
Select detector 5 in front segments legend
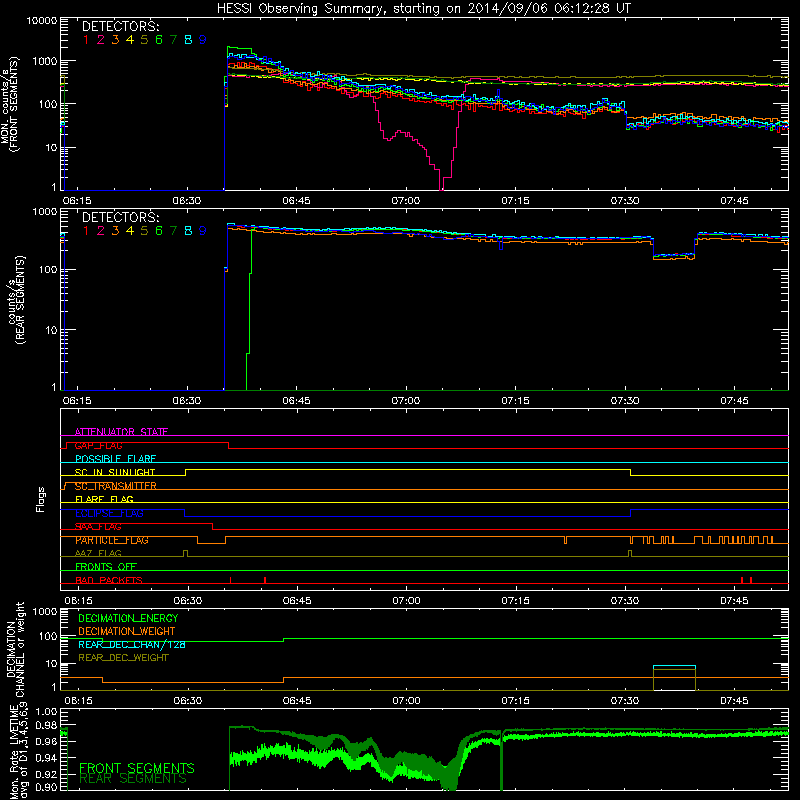(144, 40)
